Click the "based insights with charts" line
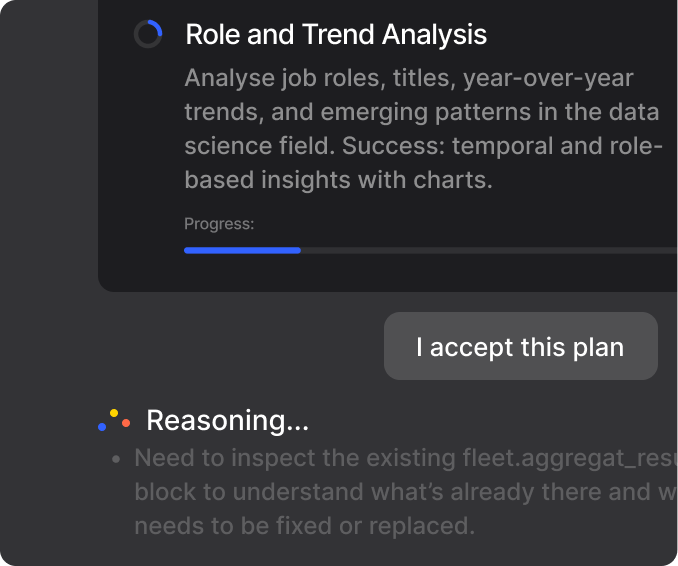The image size is (678, 566). (338, 181)
